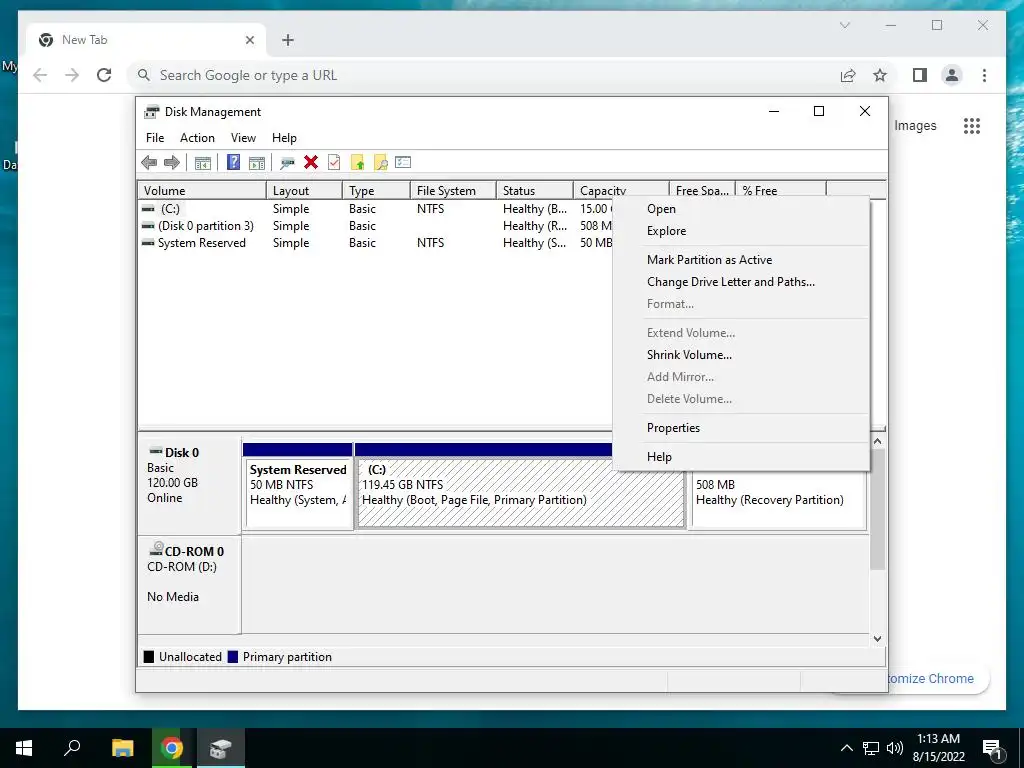Sort by the Layout column header
Viewport: 1024px width, 768px height.
click(x=304, y=191)
